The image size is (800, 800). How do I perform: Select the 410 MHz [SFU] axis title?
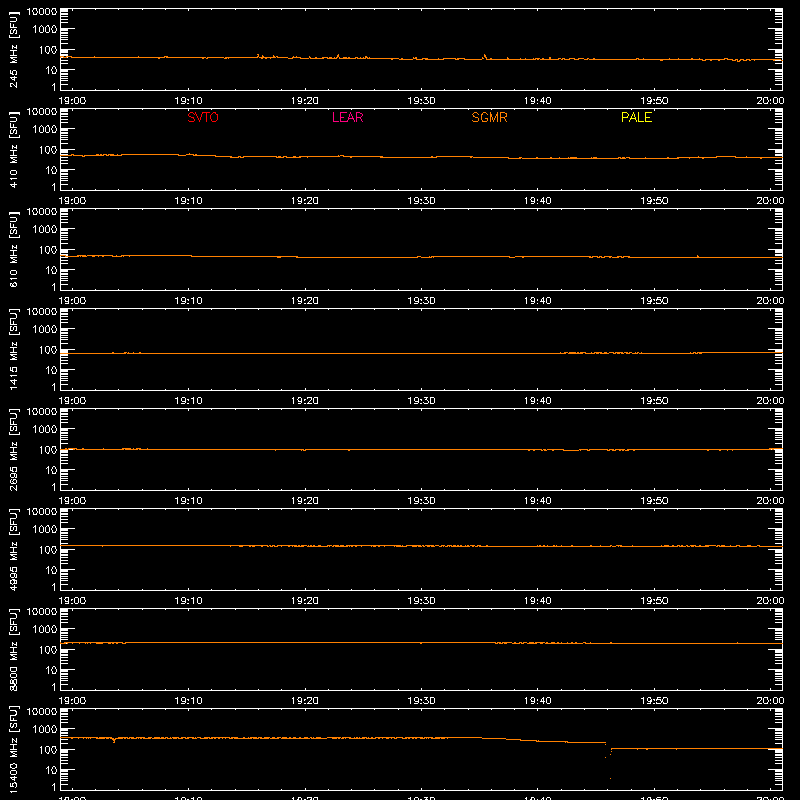click(14, 149)
